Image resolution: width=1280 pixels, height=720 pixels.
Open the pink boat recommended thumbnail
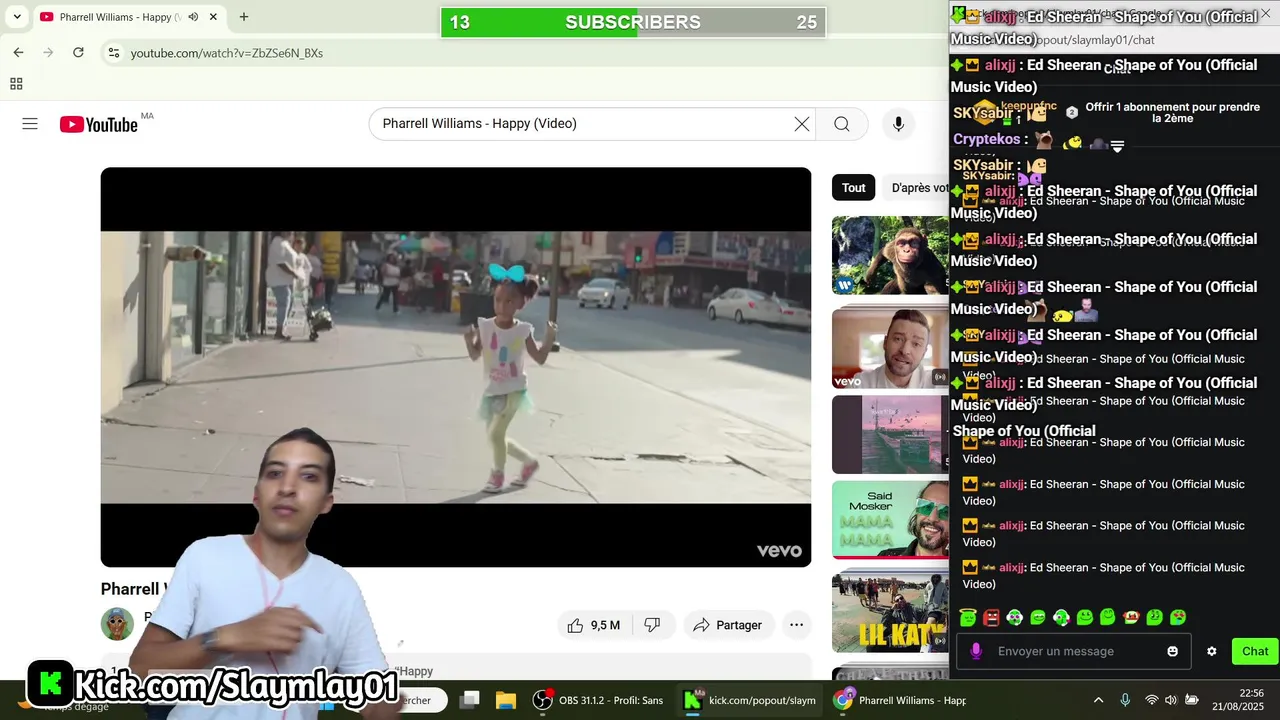point(890,434)
